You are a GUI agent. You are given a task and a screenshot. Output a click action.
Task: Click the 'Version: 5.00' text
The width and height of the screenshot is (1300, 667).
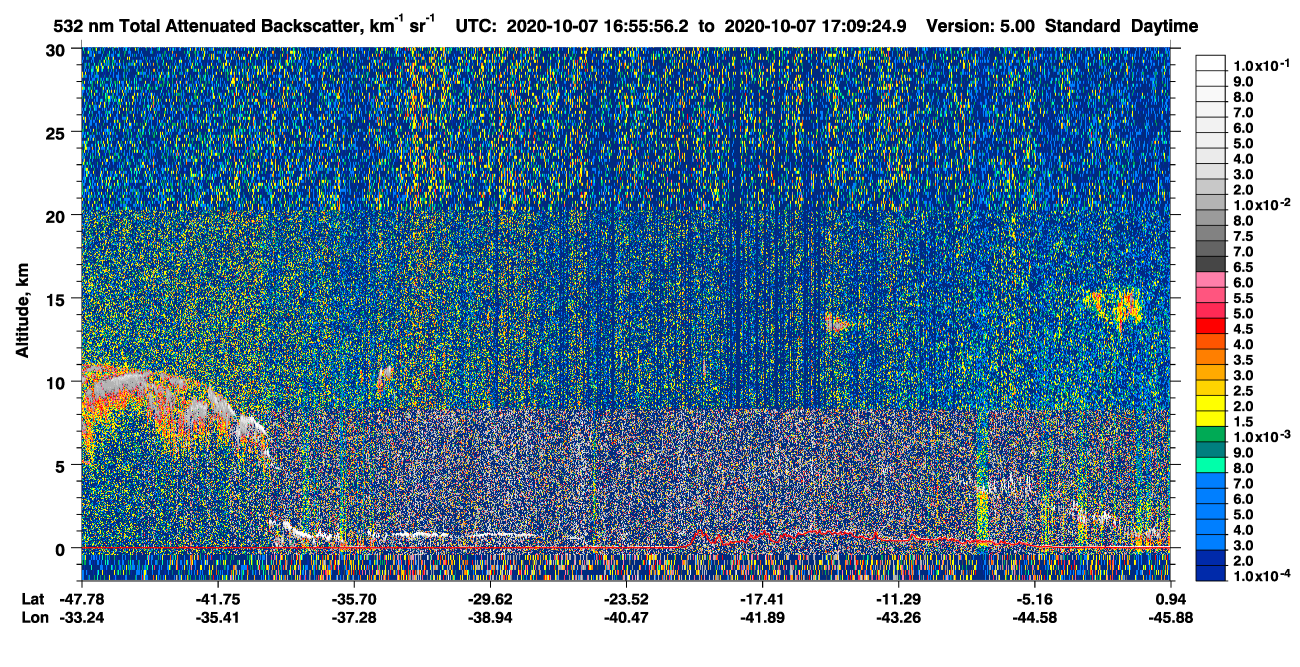tap(981, 26)
